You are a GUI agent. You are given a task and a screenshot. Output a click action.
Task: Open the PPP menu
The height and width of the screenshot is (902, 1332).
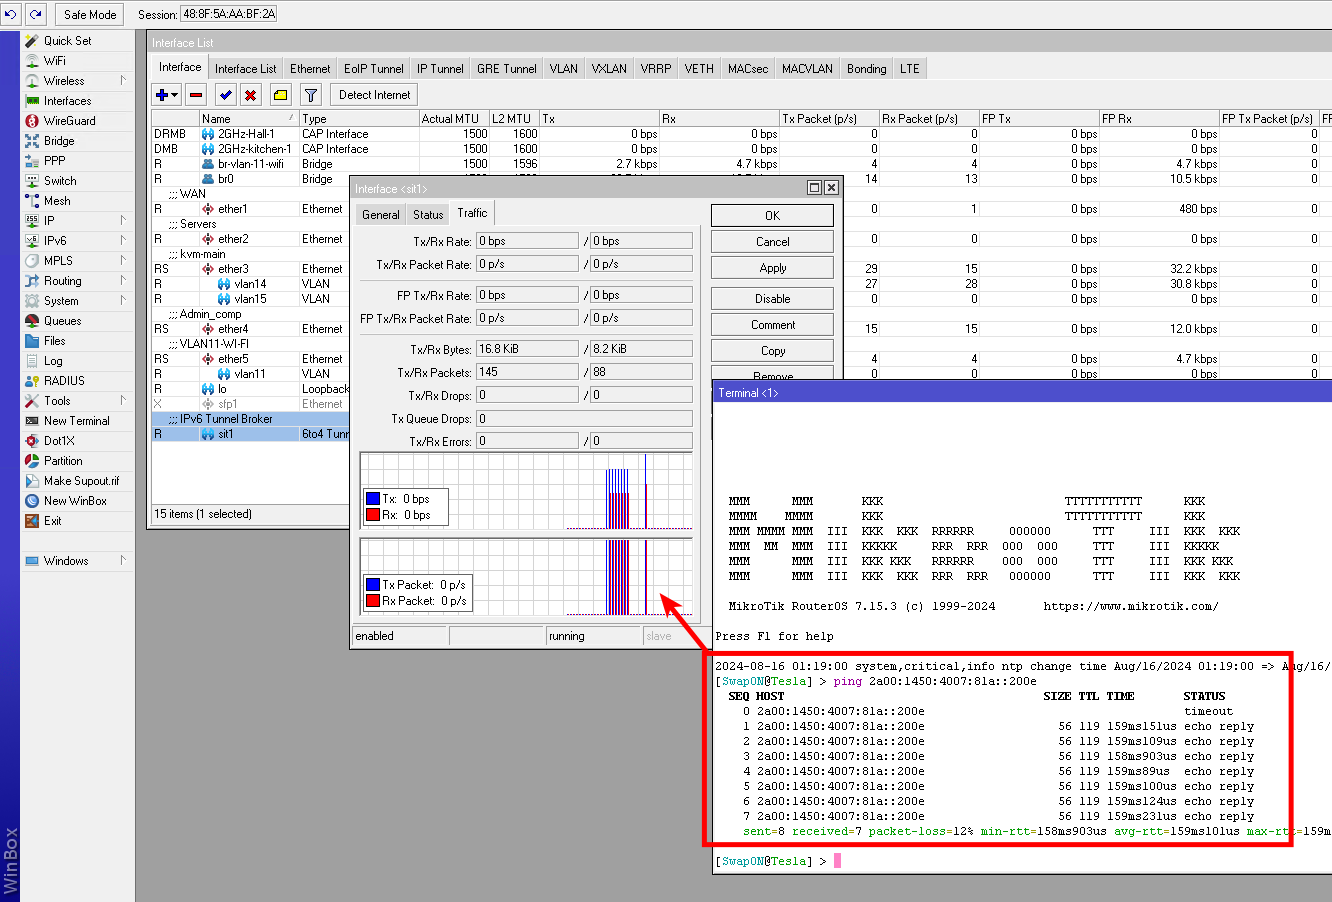[x=54, y=161]
